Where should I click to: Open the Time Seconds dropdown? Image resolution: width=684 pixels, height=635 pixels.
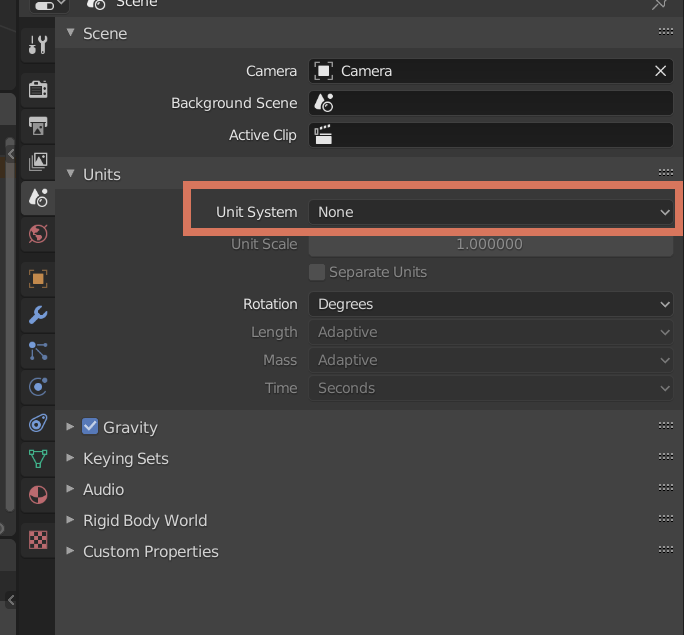pos(491,388)
